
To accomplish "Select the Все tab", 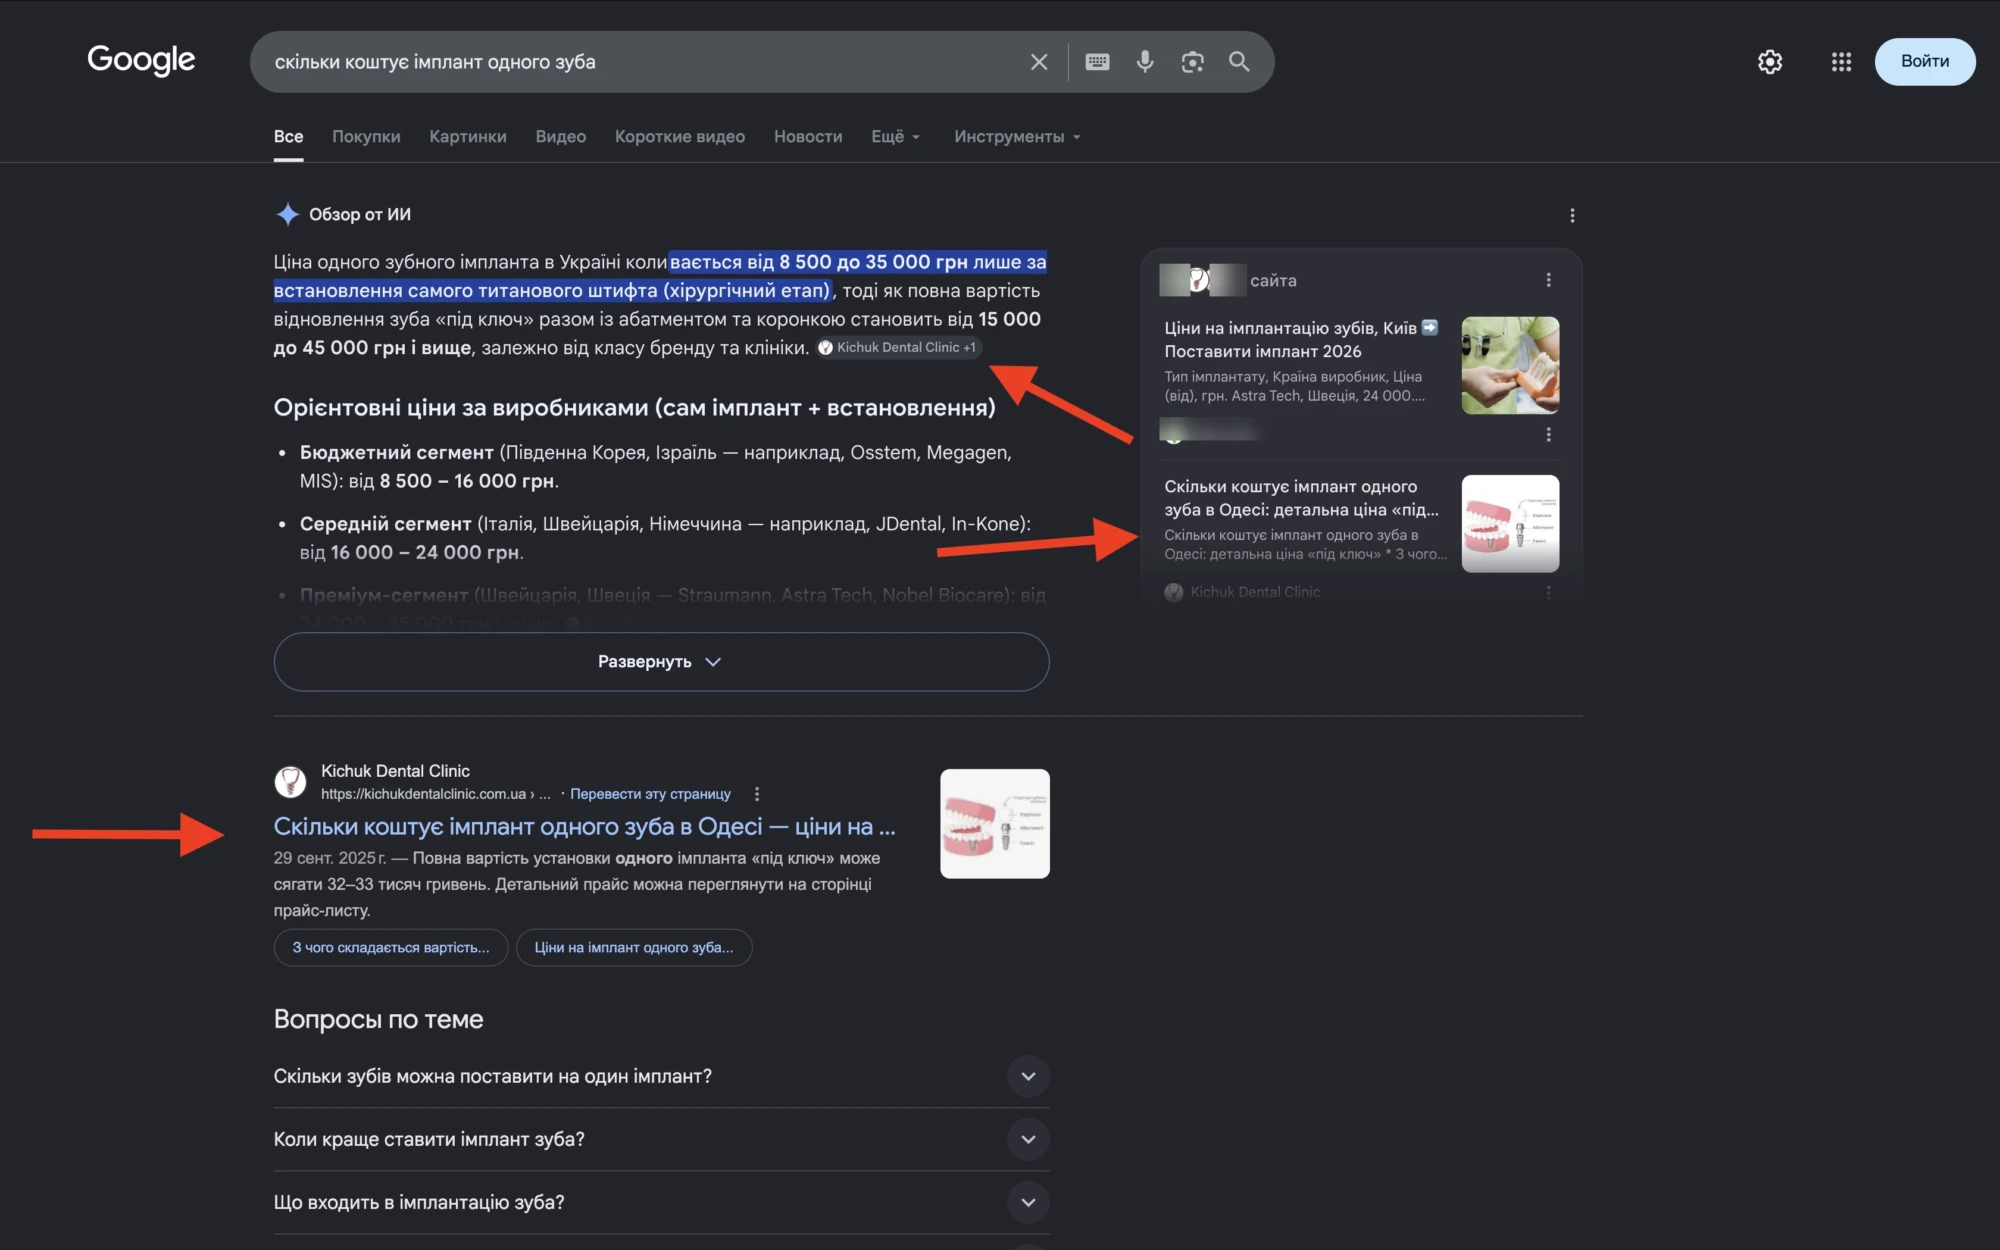I will pos(288,137).
